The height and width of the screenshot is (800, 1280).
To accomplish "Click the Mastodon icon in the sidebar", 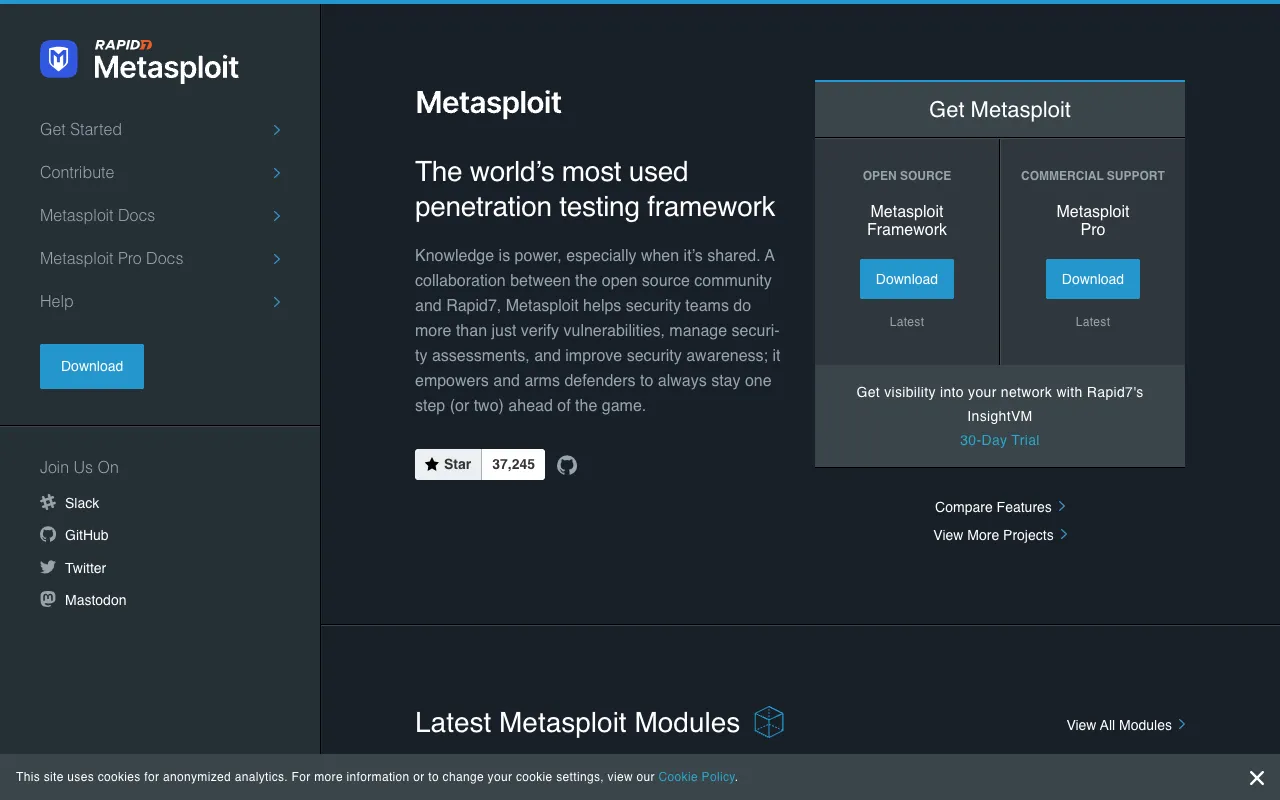I will 47,600.
